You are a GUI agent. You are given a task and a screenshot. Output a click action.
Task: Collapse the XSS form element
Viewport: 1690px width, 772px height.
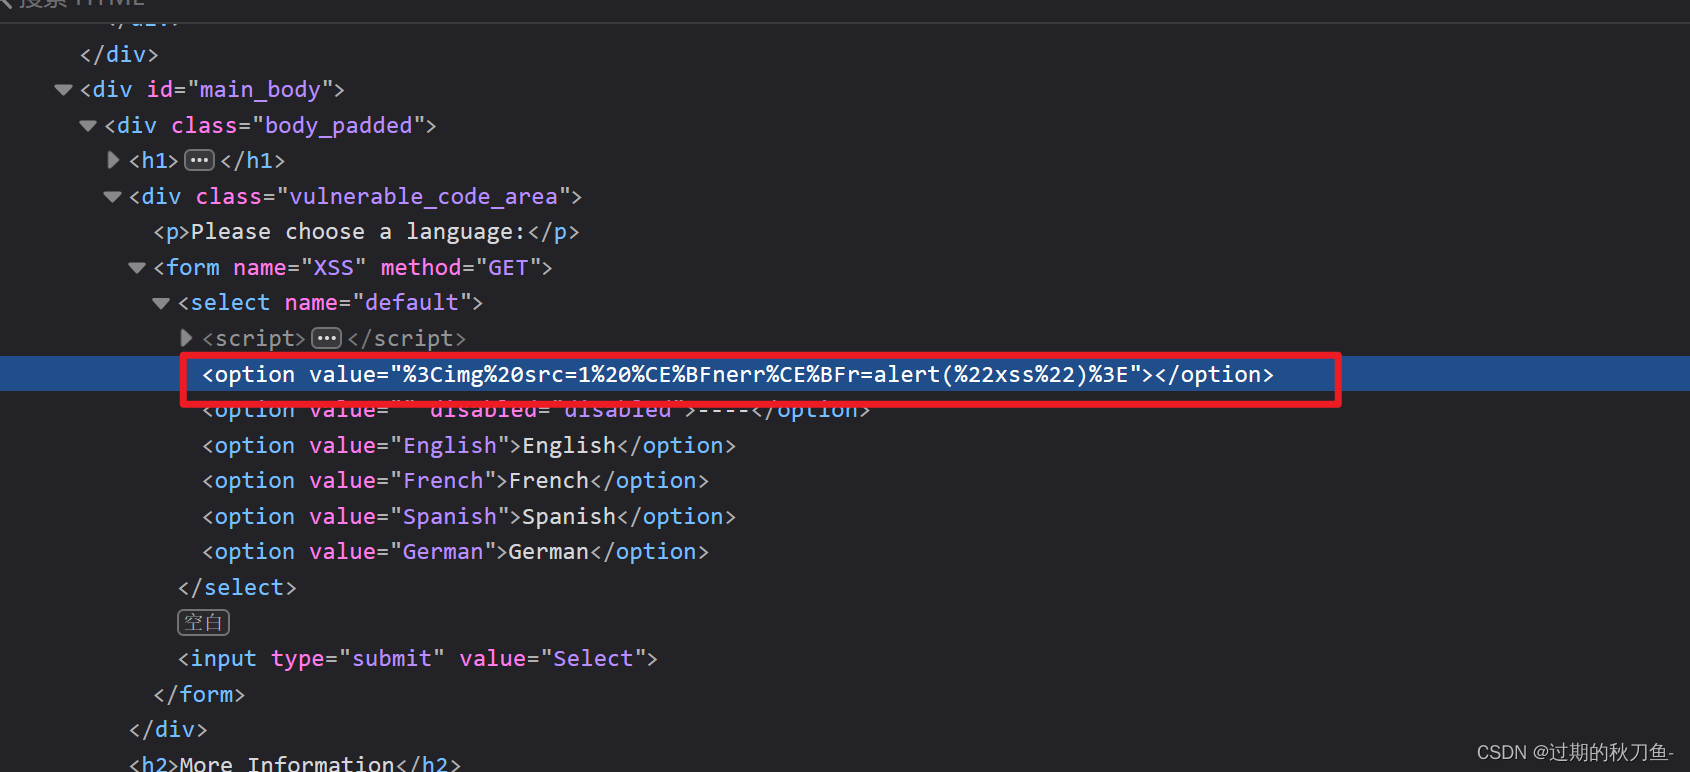(137, 268)
